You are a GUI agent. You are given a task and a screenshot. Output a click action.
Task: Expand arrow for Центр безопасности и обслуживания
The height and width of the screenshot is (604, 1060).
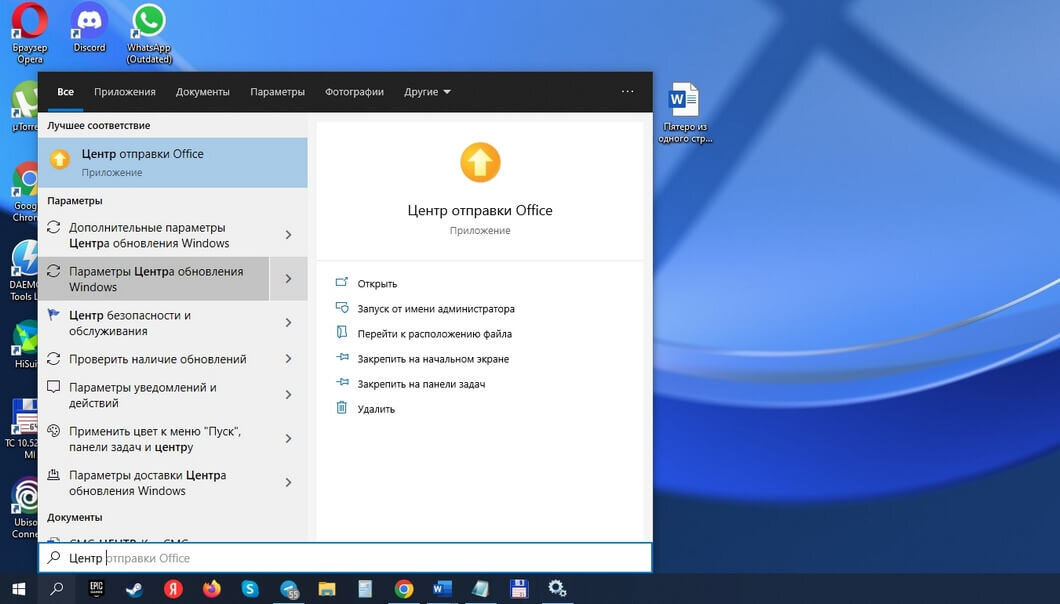point(289,323)
